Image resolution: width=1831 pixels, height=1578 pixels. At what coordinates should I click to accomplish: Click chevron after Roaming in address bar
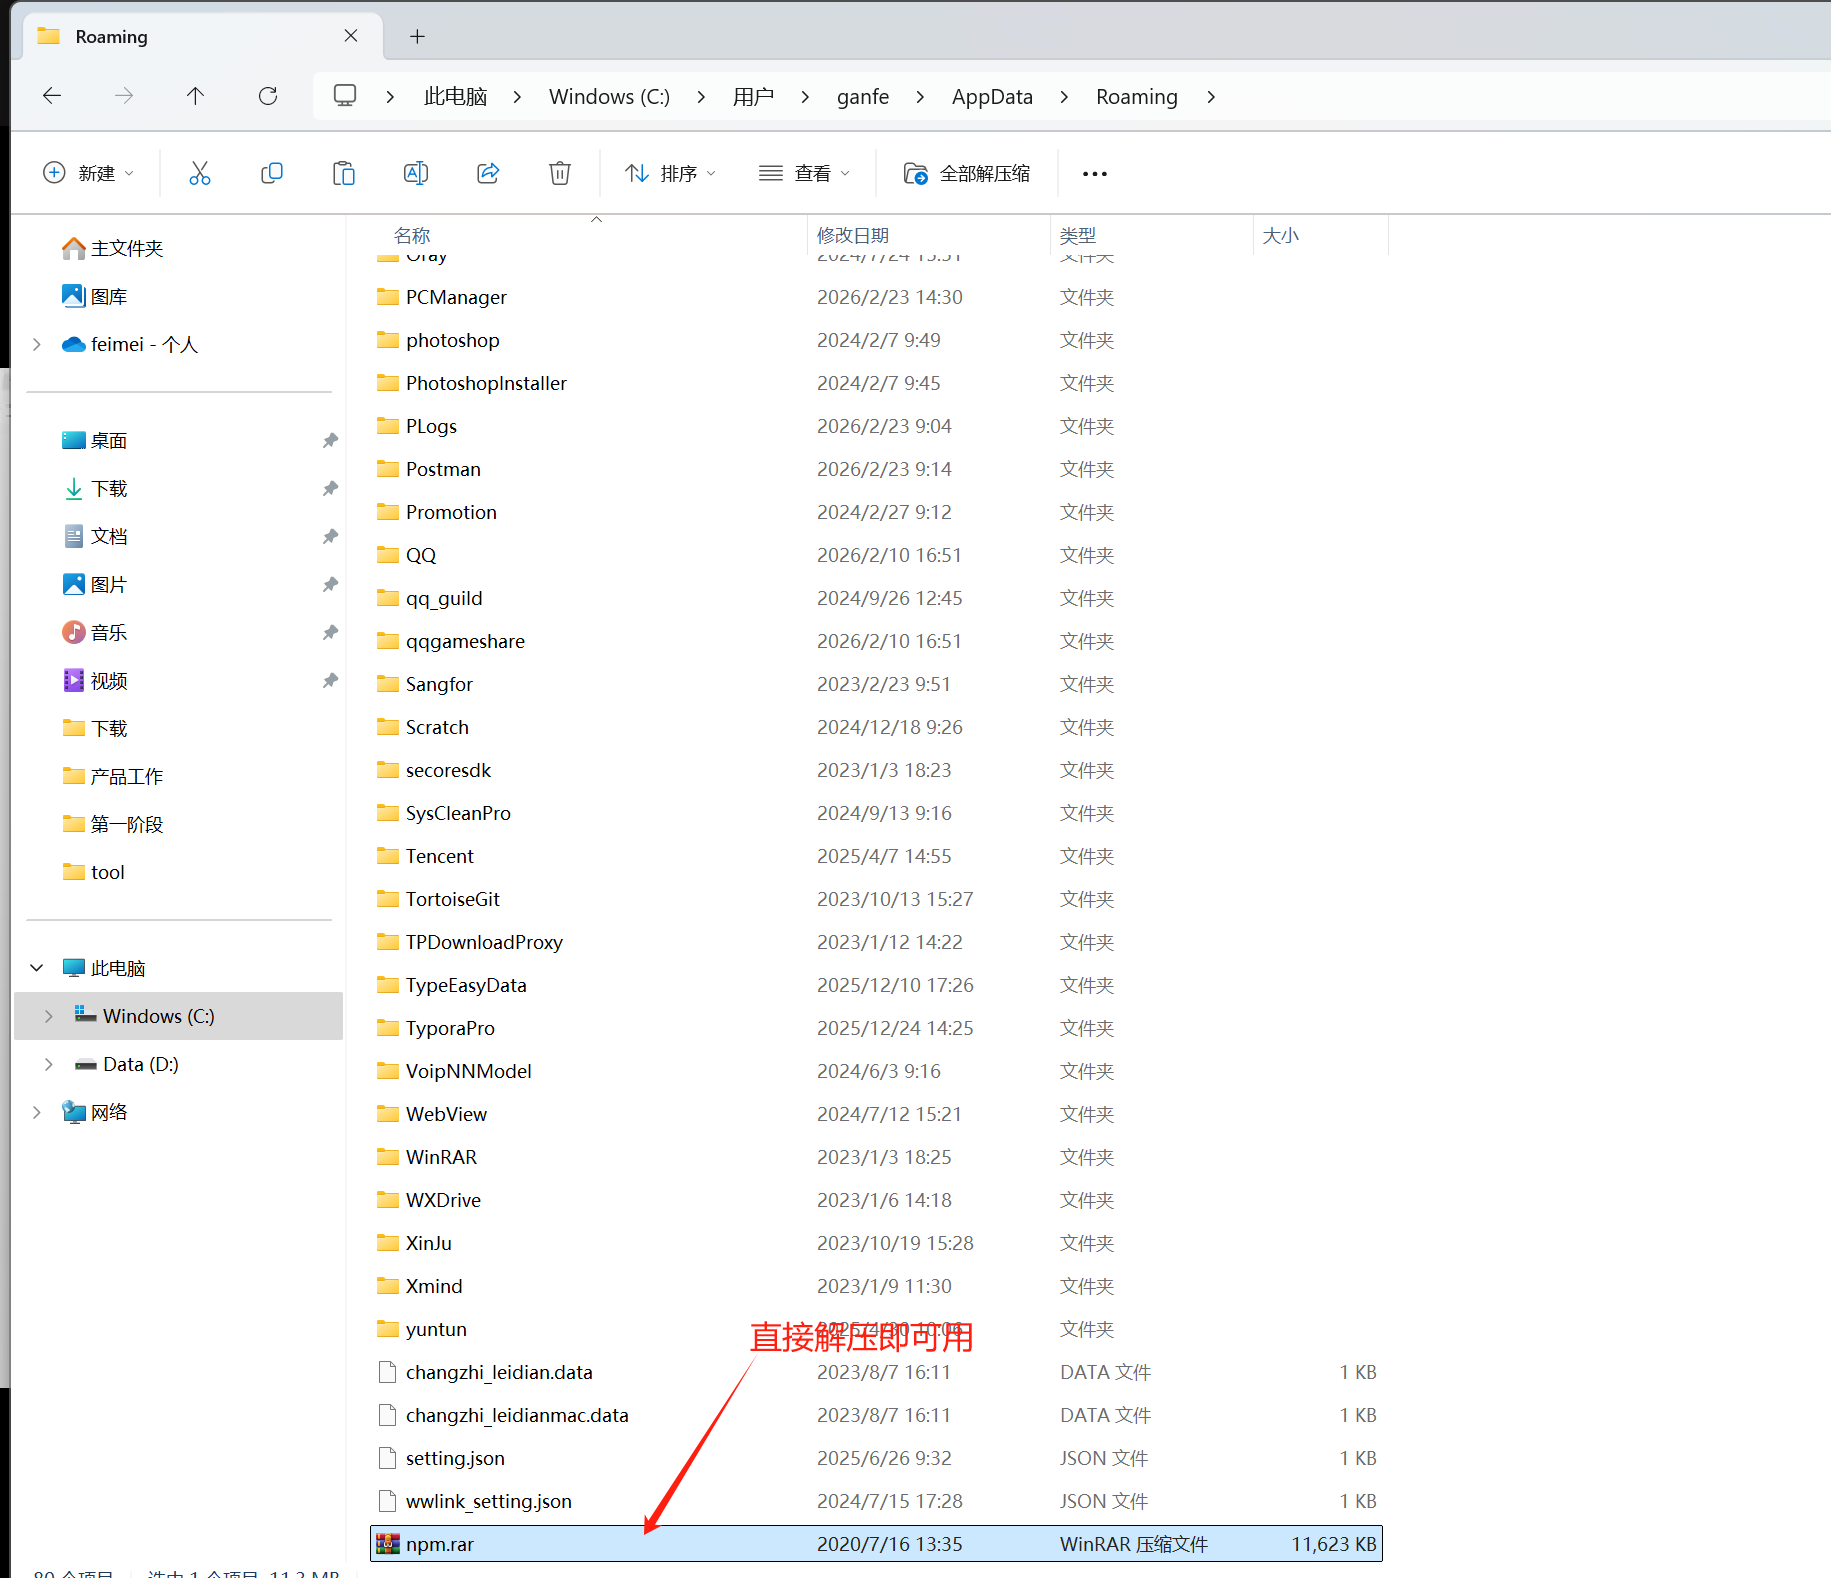(1211, 97)
